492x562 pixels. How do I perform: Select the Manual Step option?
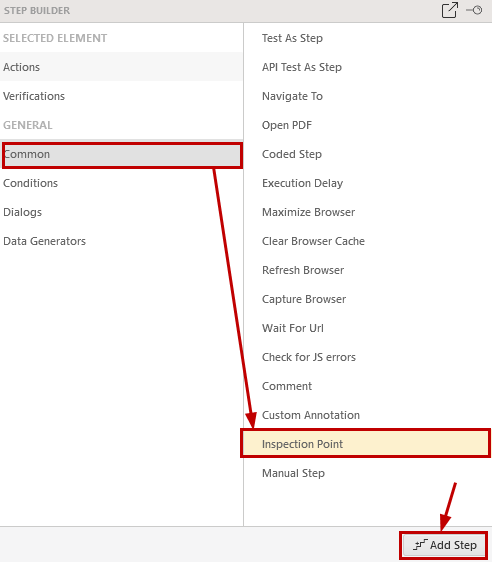[x=368, y=473]
